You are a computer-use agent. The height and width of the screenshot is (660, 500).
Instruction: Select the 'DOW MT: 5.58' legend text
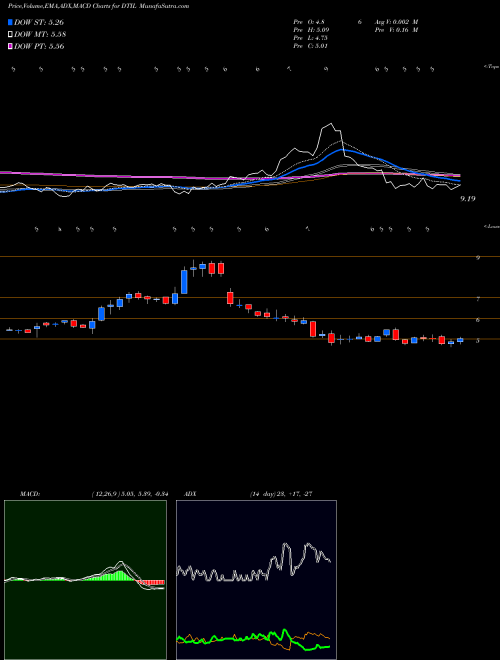click(40, 35)
